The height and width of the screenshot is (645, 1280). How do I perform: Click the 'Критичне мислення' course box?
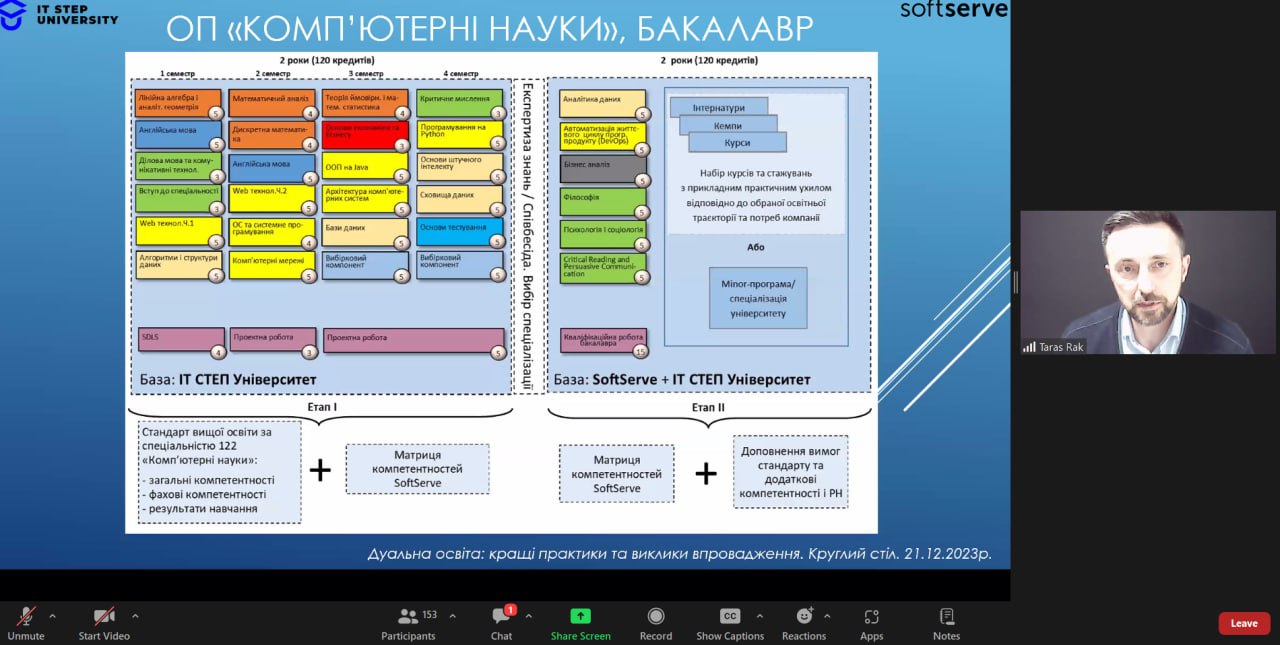tap(460, 104)
